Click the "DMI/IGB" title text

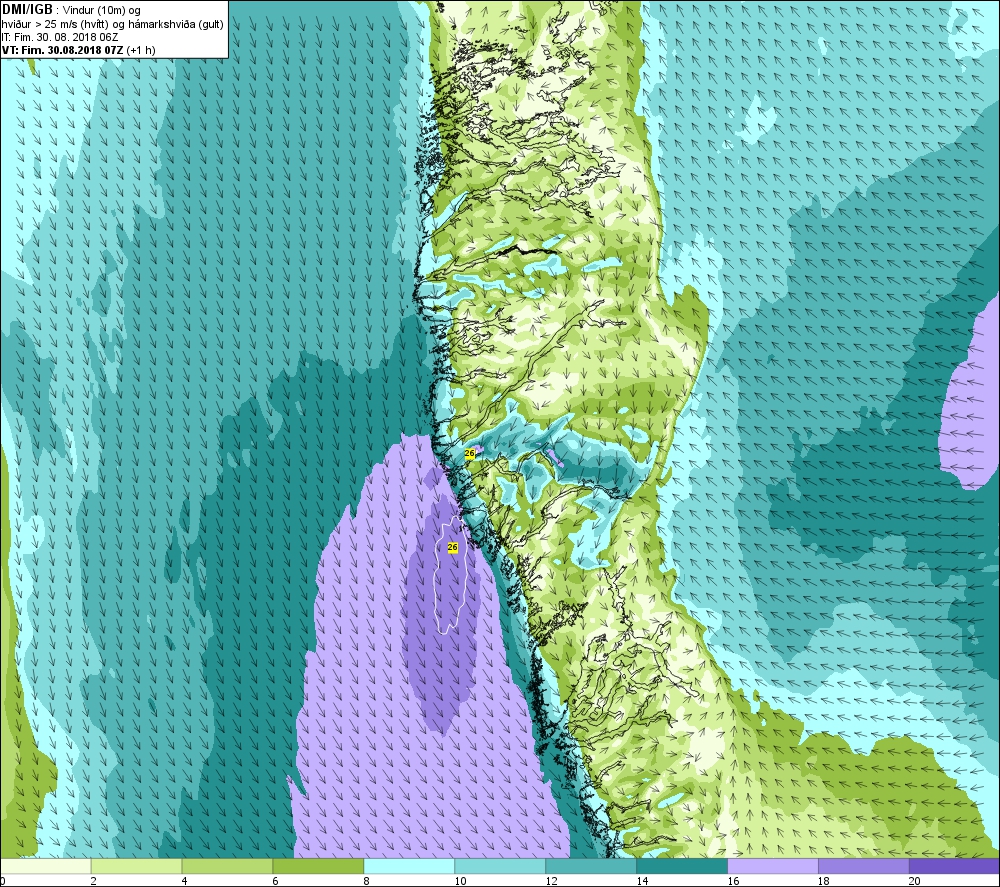pyautogui.click(x=27, y=10)
